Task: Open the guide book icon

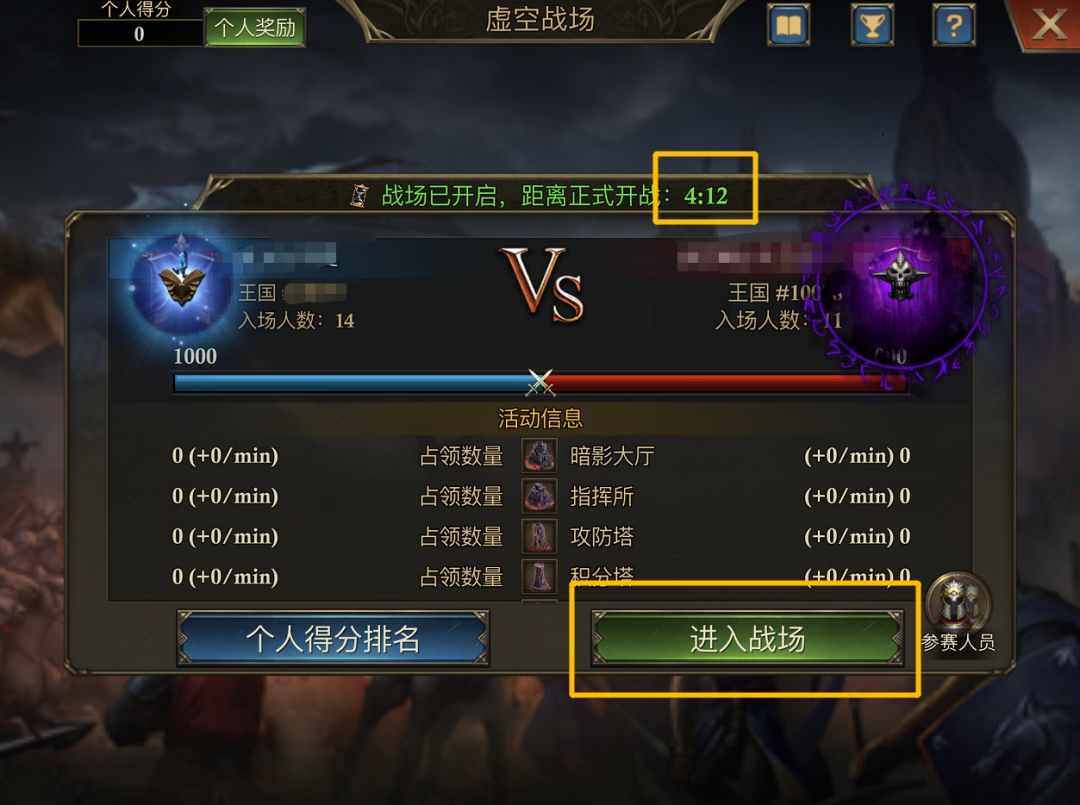Action: [788, 26]
